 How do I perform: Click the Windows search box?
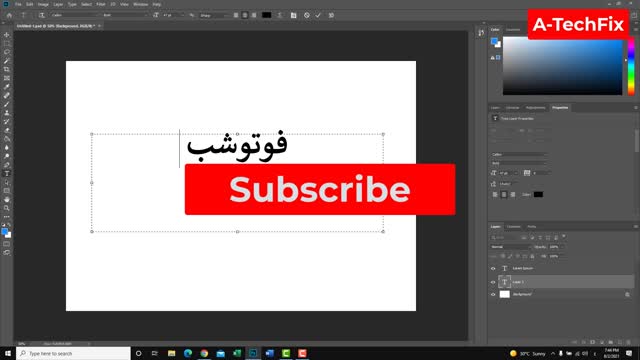(x=73, y=353)
